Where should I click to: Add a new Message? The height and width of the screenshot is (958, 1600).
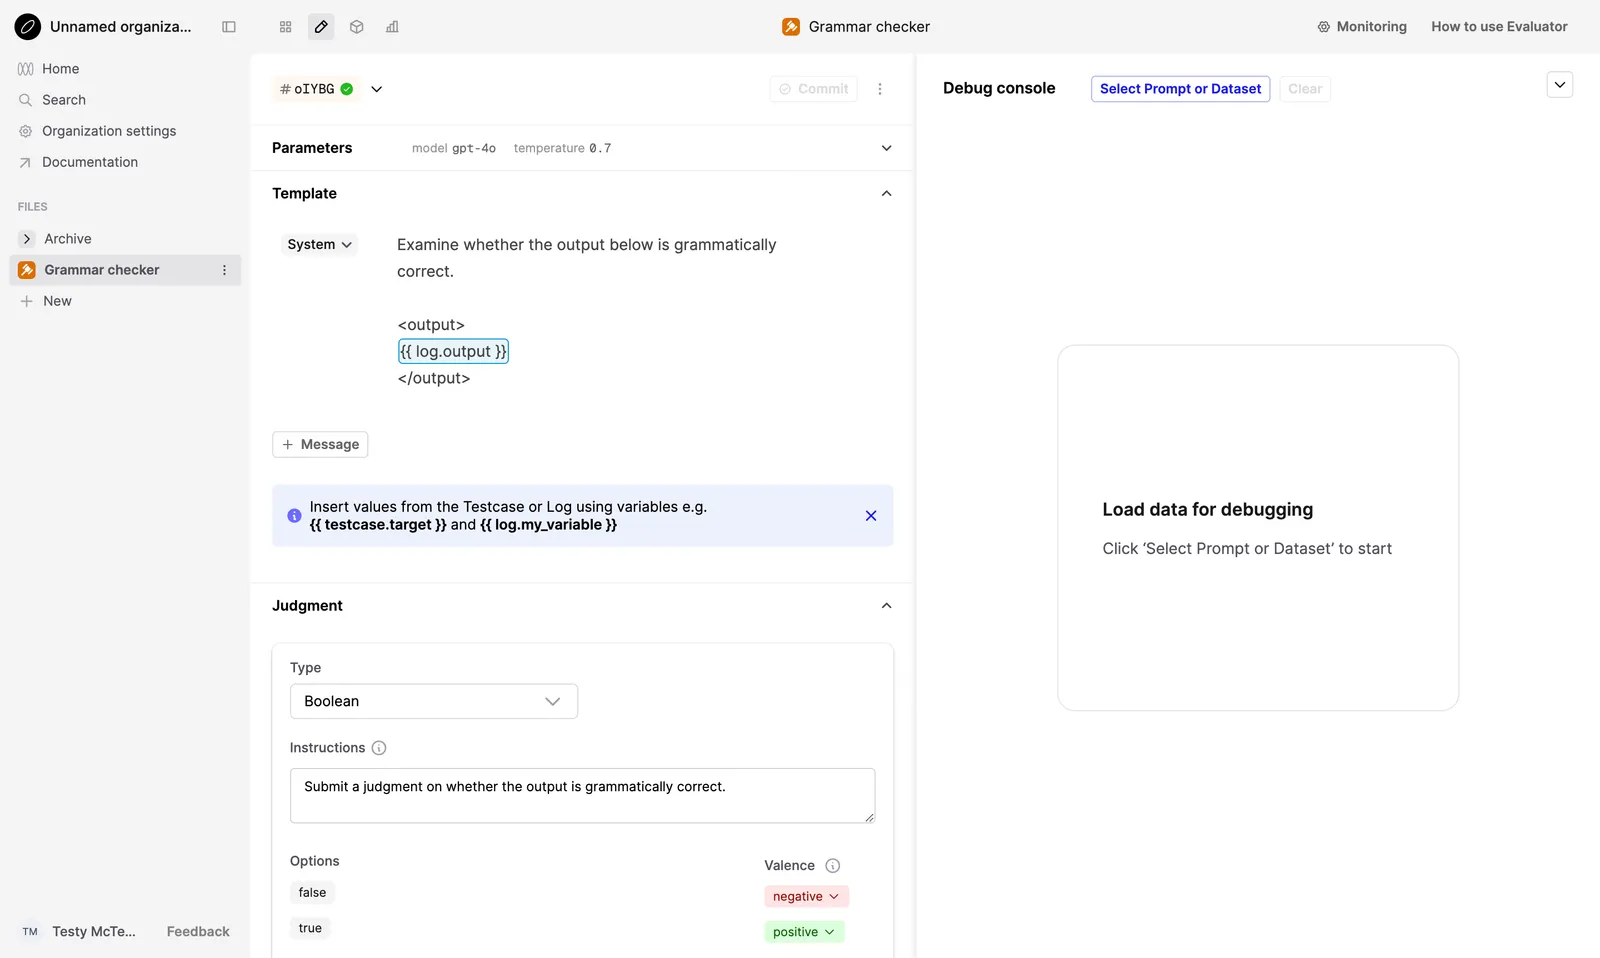(x=320, y=445)
